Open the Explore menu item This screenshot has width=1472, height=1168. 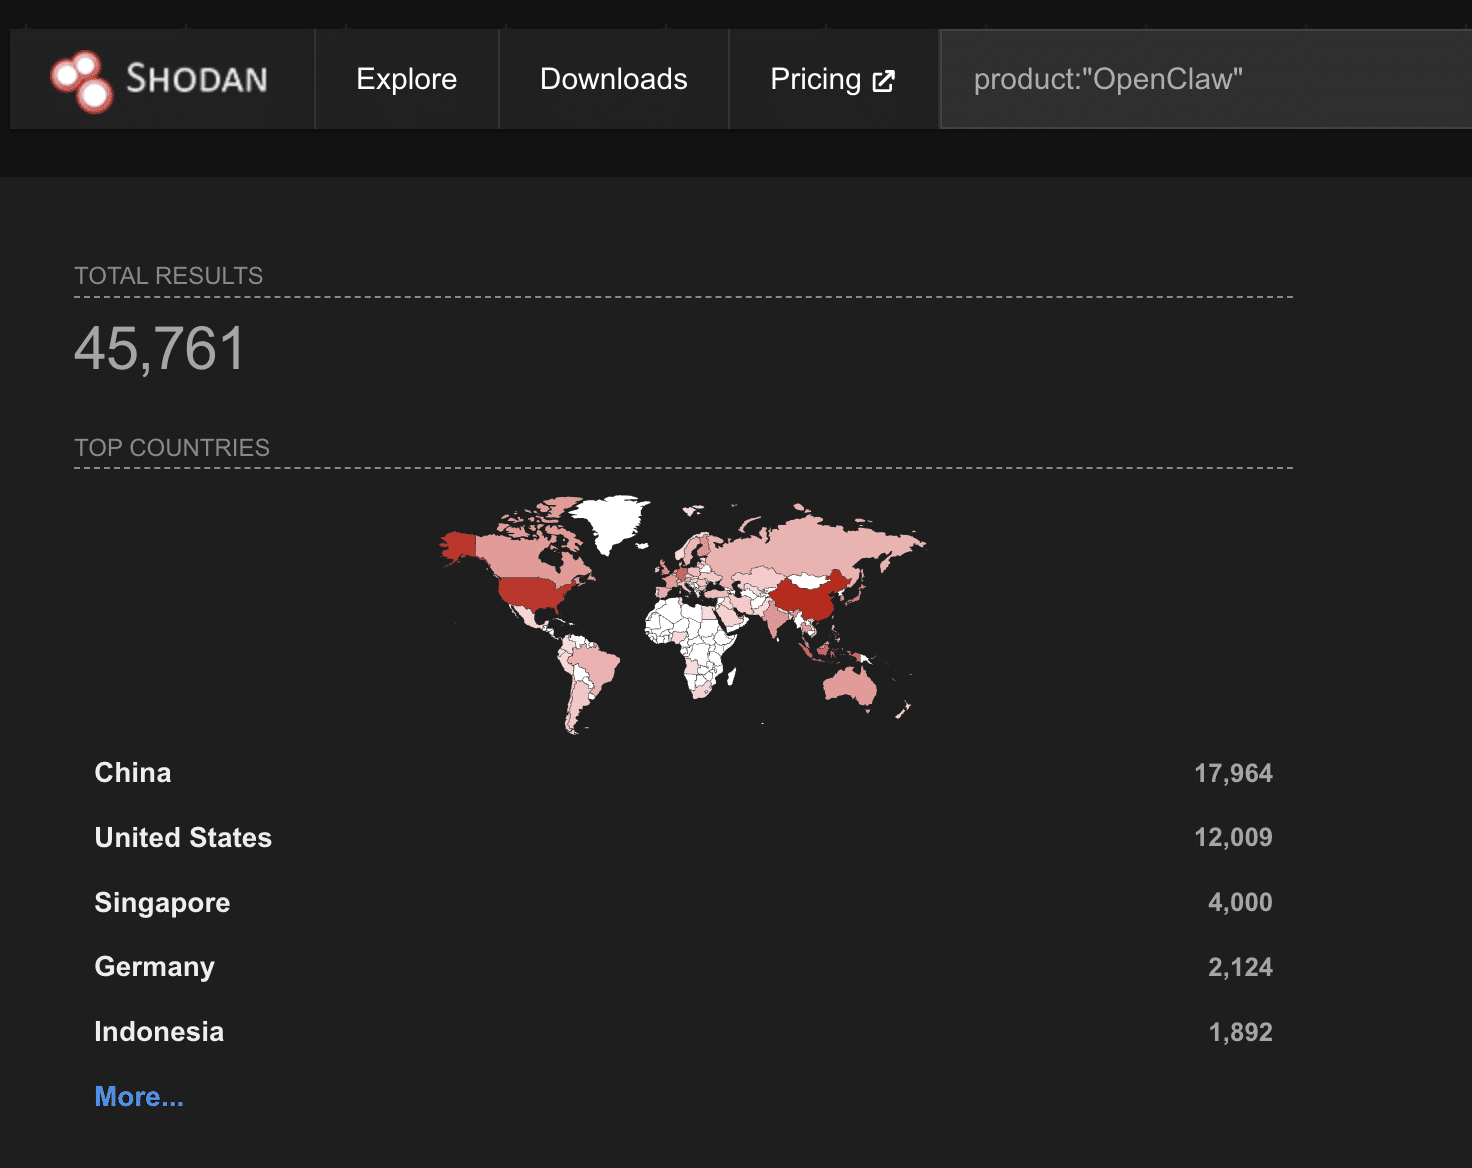(x=406, y=79)
